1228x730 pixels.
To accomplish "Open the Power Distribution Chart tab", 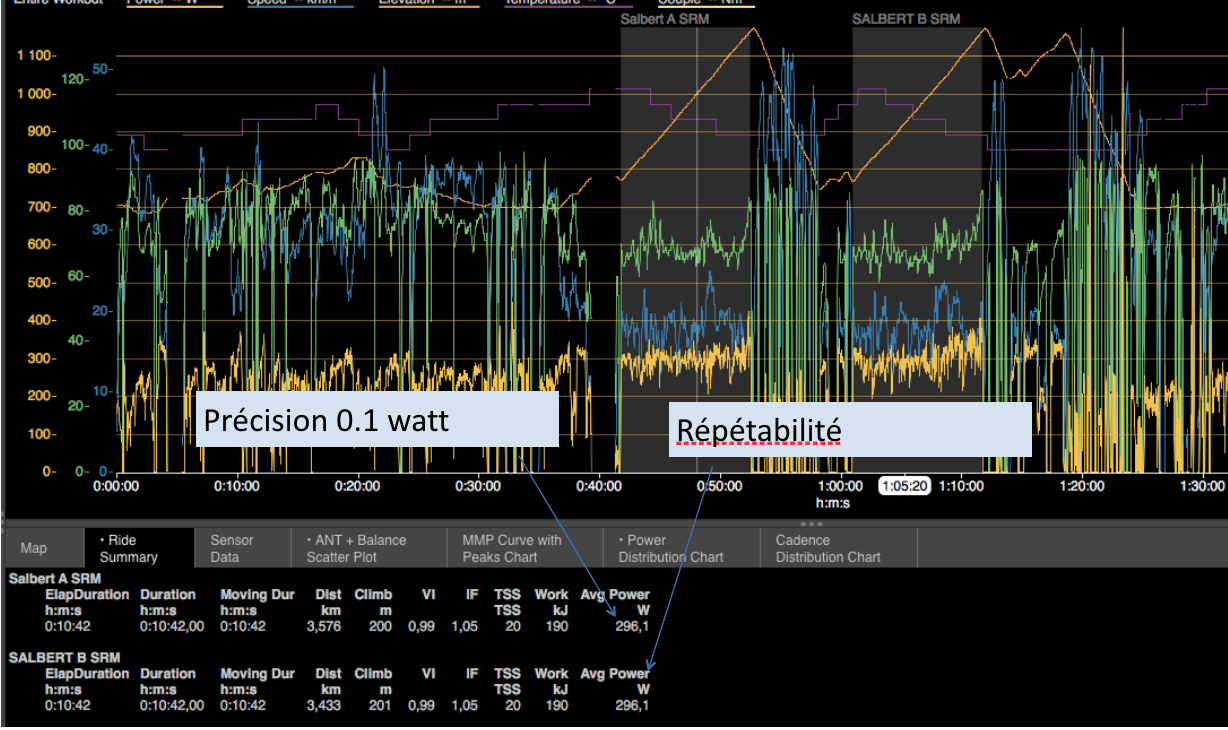I will tap(670, 548).
